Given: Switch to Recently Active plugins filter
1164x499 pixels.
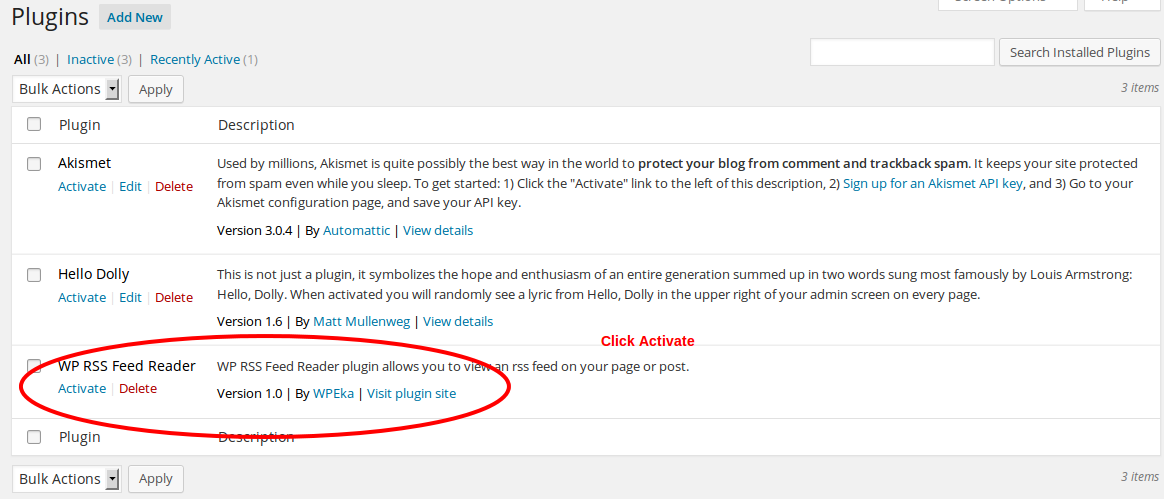Looking at the screenshot, I should pyautogui.click(x=195, y=59).
